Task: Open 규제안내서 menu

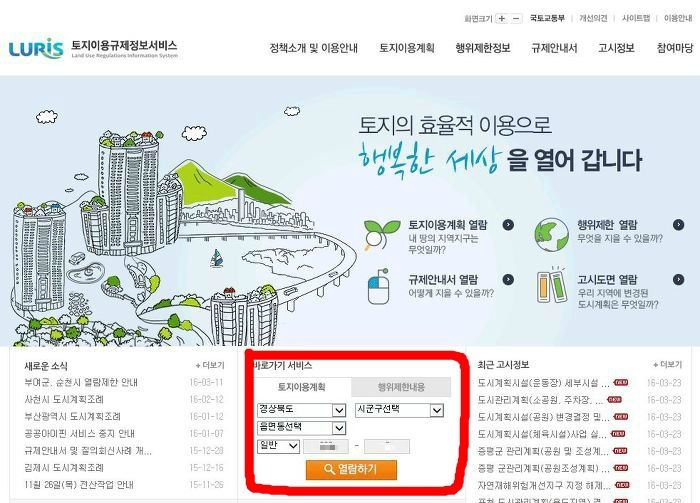Action: [x=554, y=48]
